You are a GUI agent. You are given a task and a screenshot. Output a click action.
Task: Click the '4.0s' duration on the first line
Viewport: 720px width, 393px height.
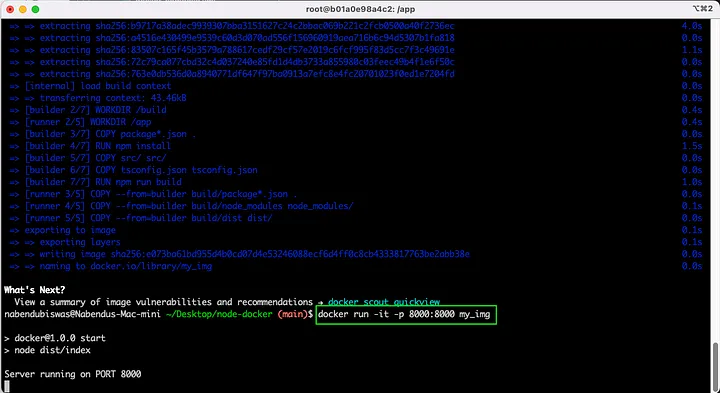pyautogui.click(x=692, y=26)
